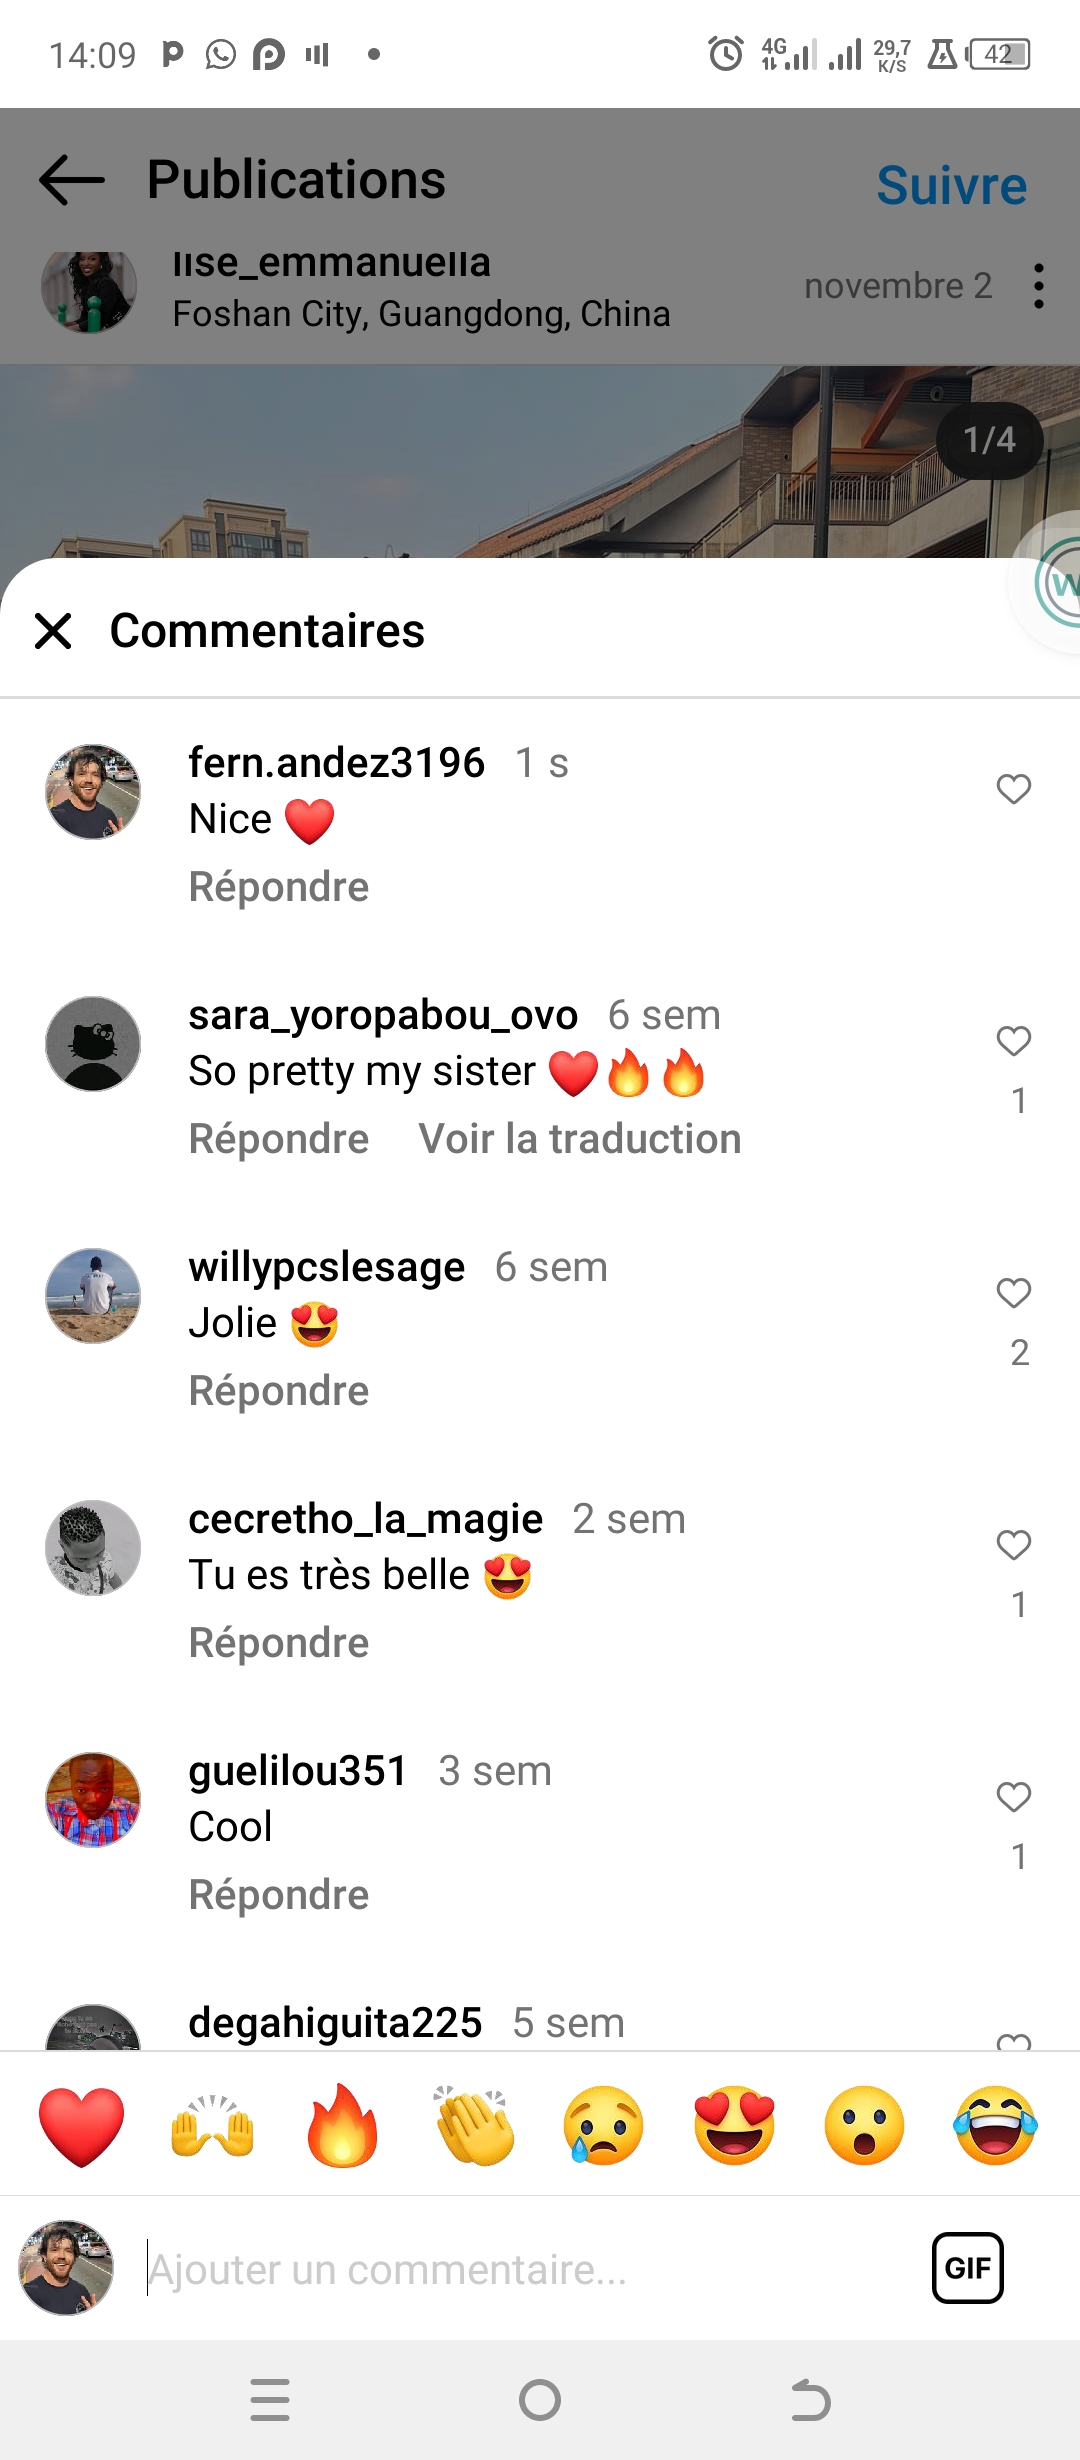The height and width of the screenshot is (2460, 1080).
Task: Insert the raised hands quick emoji
Action: 212,2126
